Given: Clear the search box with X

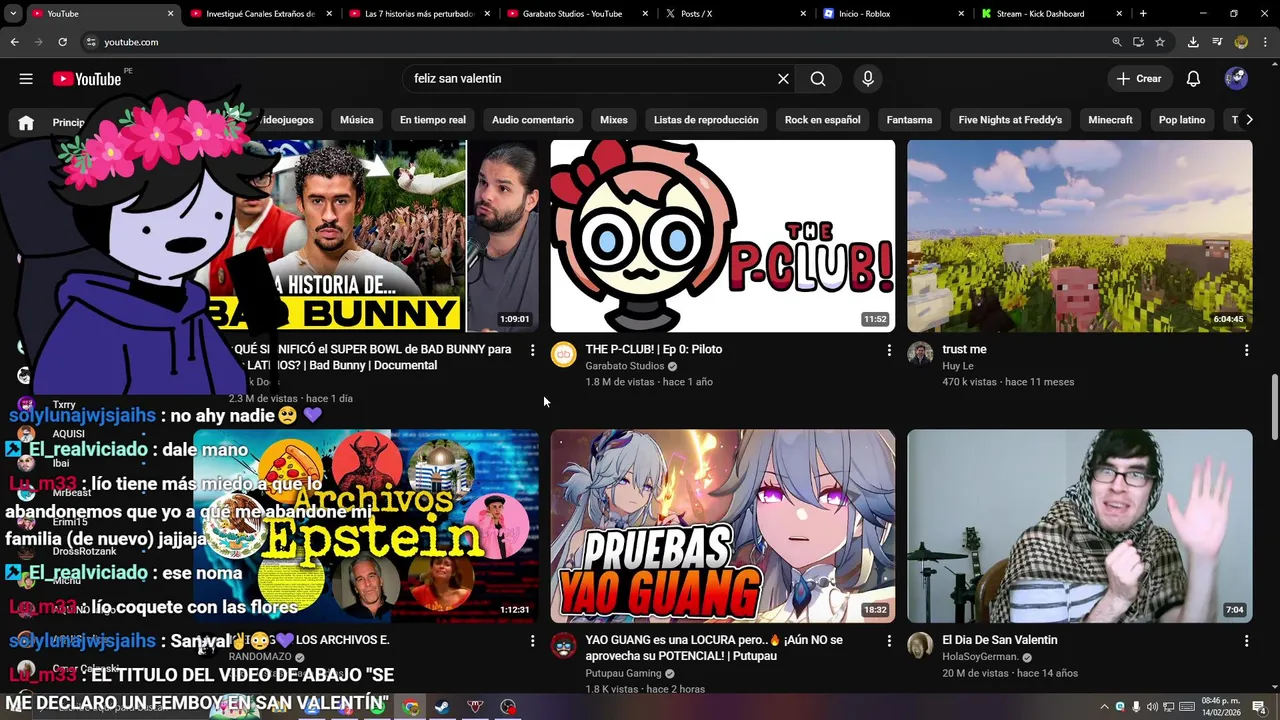Looking at the screenshot, I should [783, 79].
